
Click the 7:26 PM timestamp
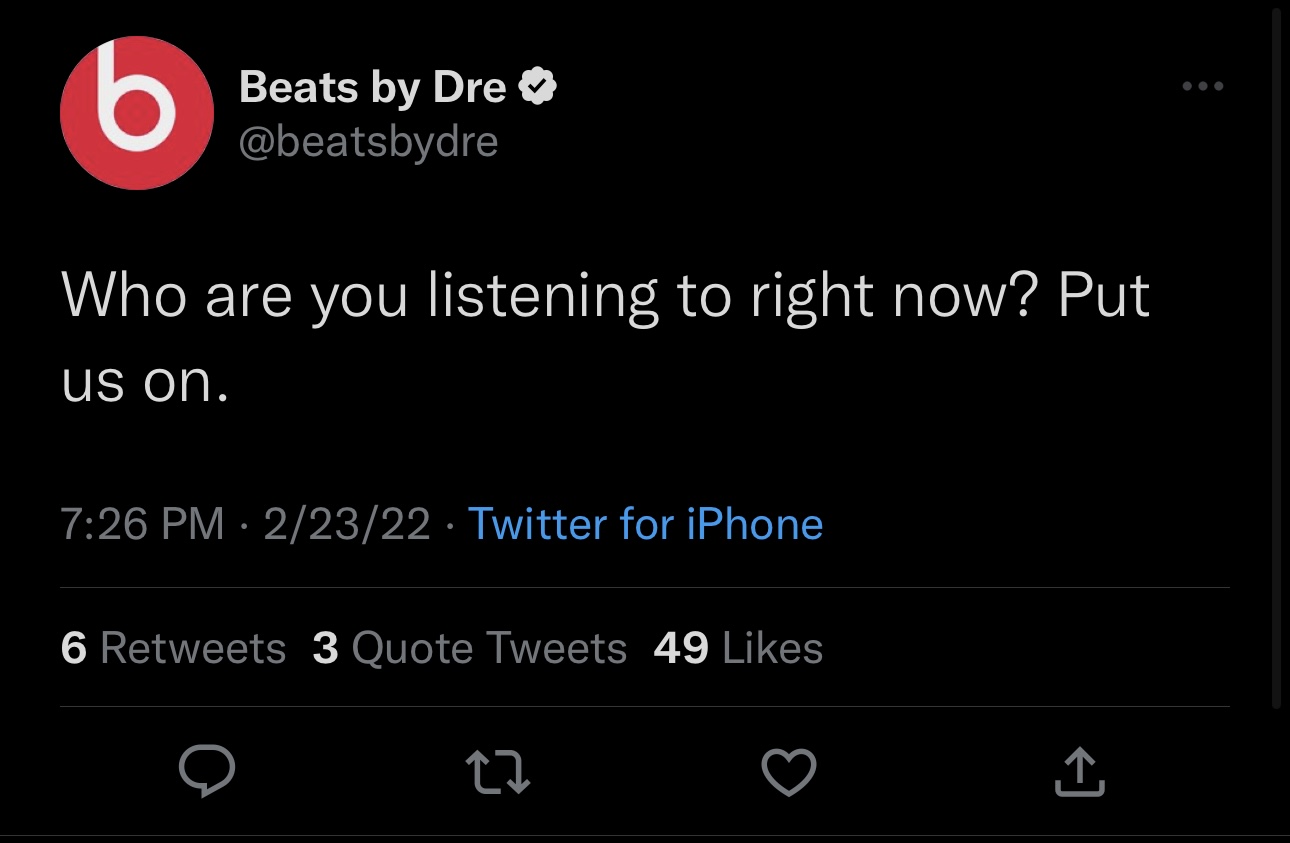point(142,524)
